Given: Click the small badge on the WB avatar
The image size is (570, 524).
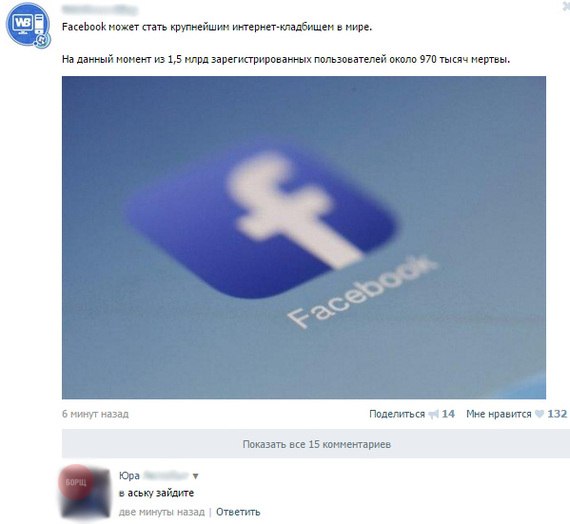Looking at the screenshot, I should click(42, 39).
